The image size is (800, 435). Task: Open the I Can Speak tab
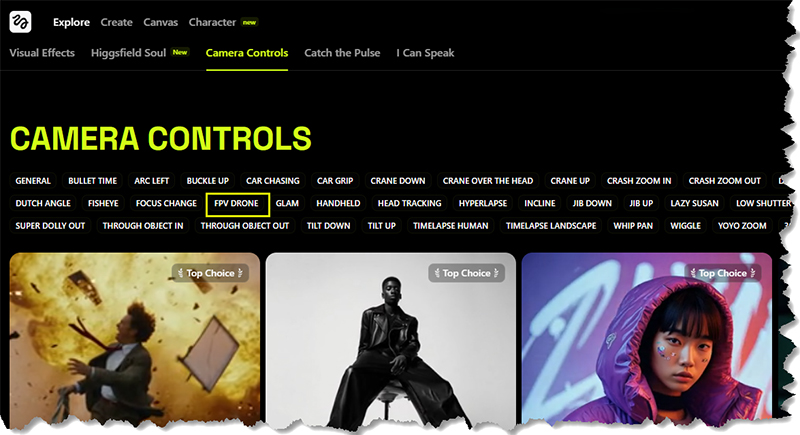coord(425,53)
